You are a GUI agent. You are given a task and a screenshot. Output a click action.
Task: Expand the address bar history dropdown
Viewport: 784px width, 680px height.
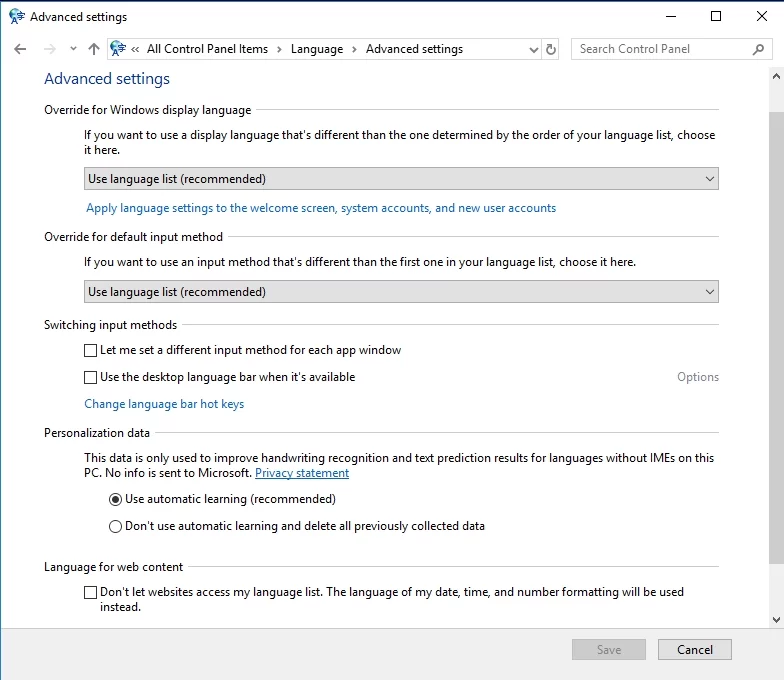click(533, 49)
